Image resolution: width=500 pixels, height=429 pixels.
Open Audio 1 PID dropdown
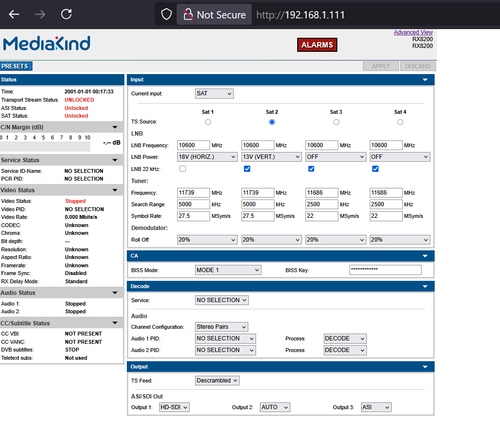coord(225,339)
